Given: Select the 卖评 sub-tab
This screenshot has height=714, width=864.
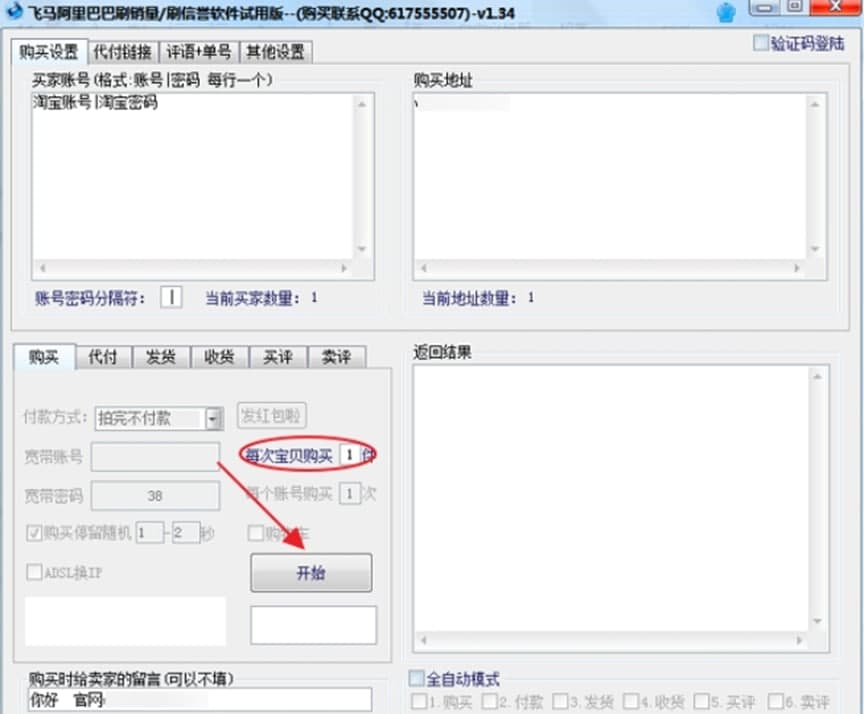Looking at the screenshot, I should [337, 357].
